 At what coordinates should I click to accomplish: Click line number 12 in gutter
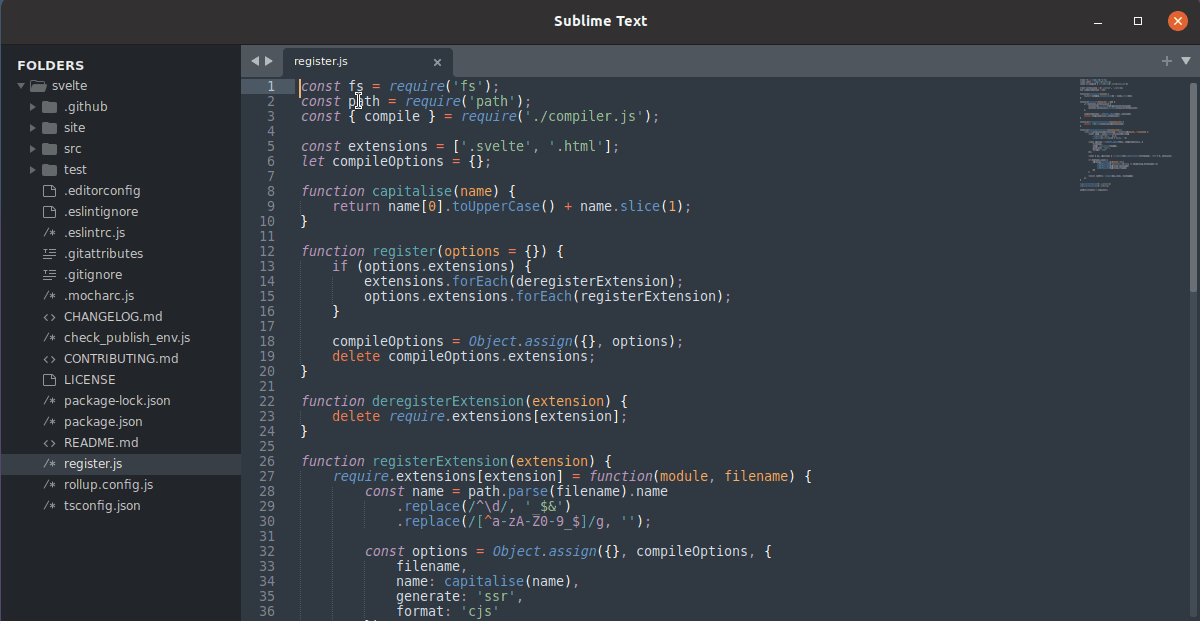pos(267,251)
